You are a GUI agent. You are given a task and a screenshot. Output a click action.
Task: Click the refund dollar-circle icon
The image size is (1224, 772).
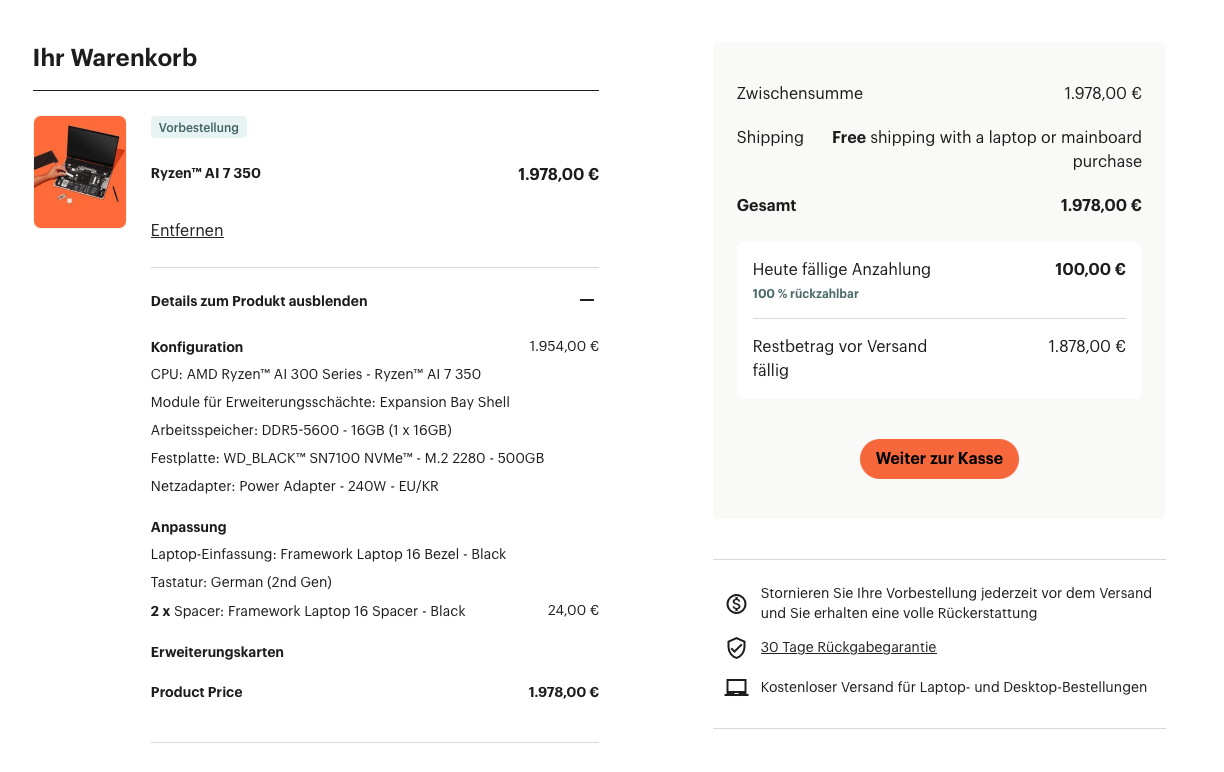coord(736,603)
